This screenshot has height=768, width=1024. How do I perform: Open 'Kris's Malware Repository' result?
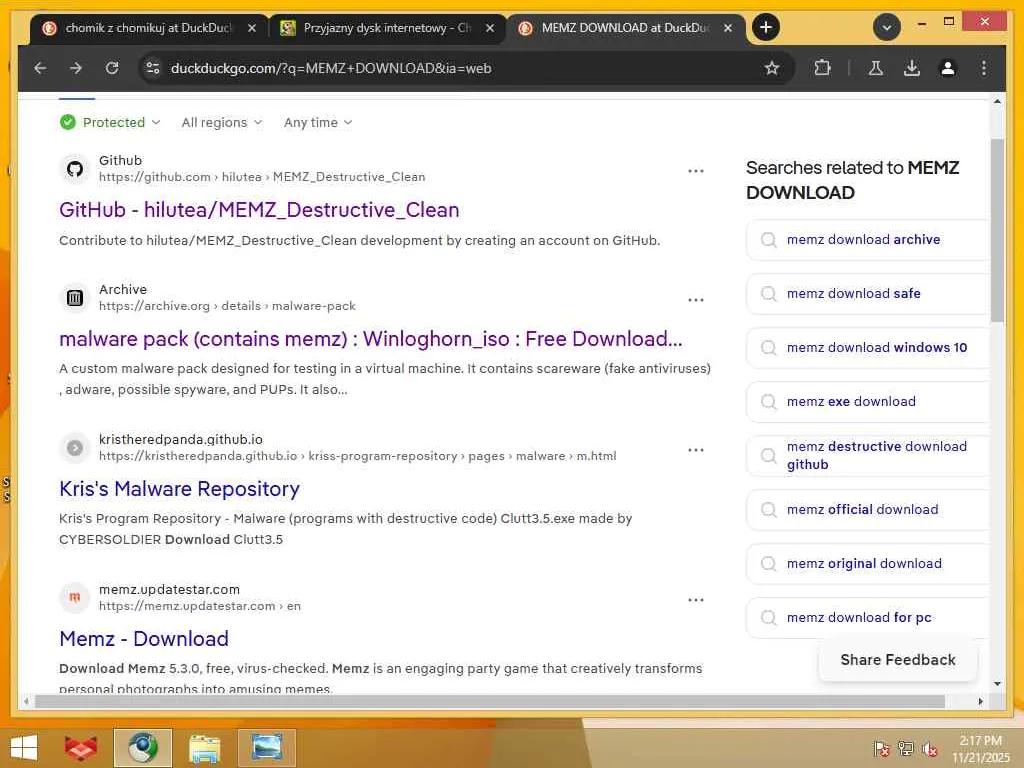coord(180,488)
